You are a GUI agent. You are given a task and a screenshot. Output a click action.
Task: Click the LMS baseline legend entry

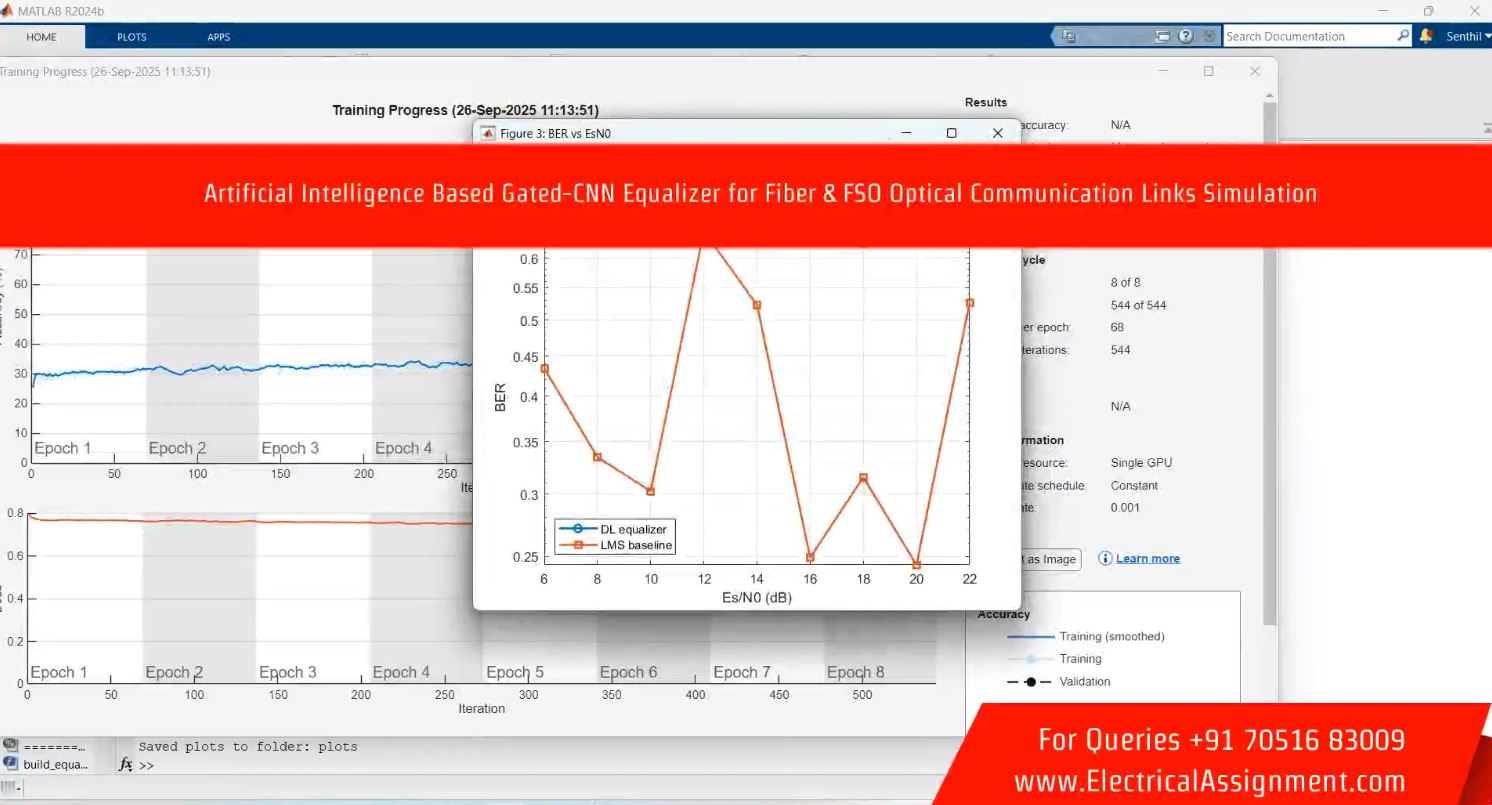(x=615, y=545)
